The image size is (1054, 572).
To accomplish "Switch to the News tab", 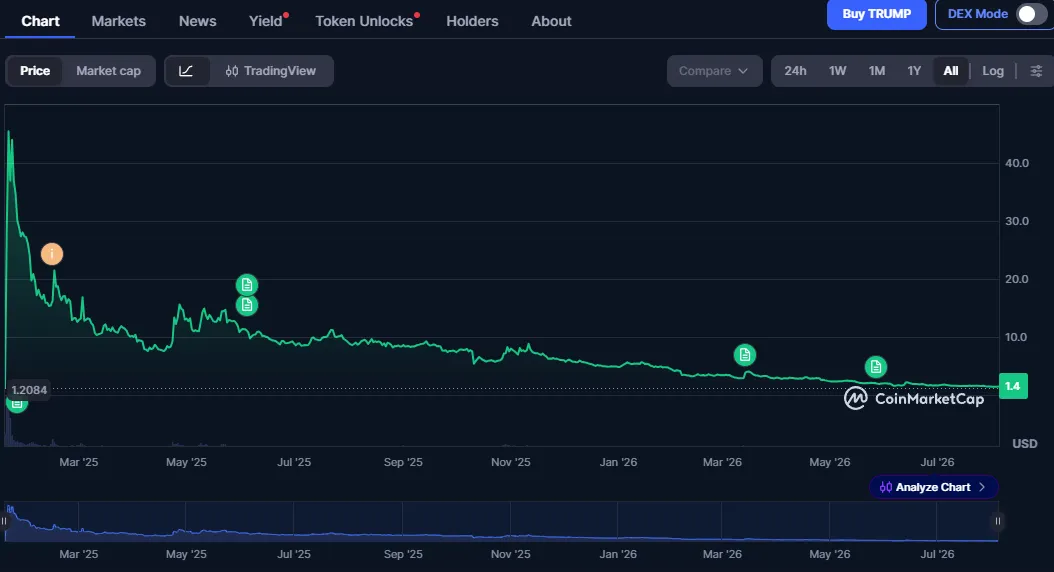I will [198, 21].
